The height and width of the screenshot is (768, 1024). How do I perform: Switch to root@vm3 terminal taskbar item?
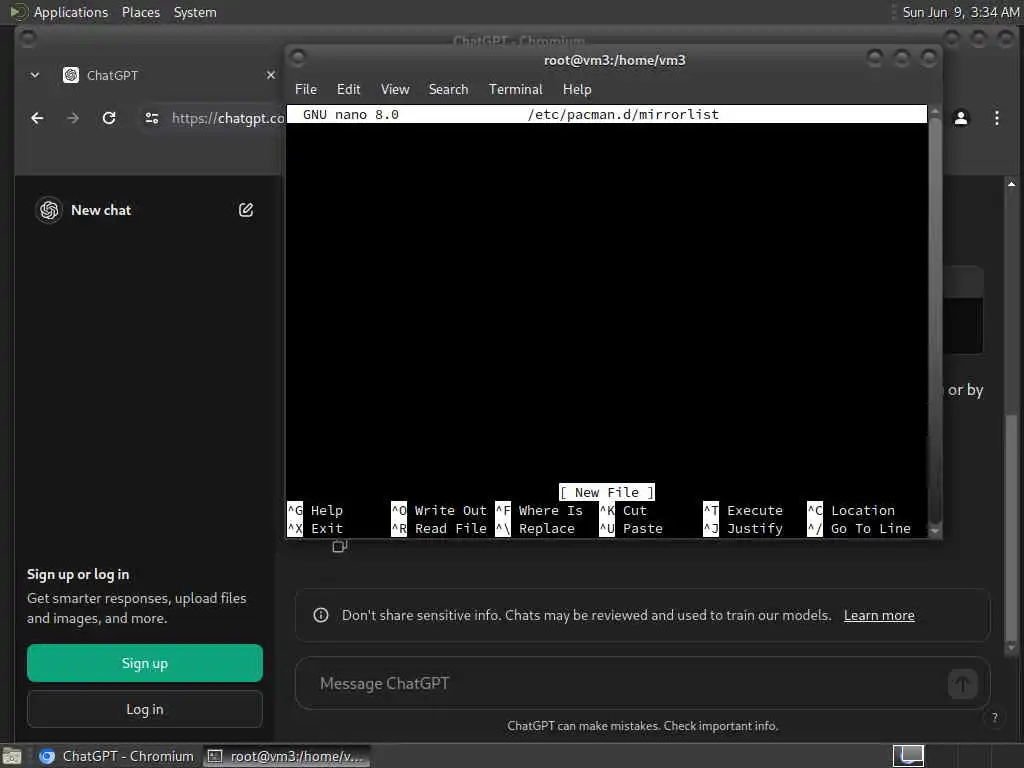coord(287,756)
